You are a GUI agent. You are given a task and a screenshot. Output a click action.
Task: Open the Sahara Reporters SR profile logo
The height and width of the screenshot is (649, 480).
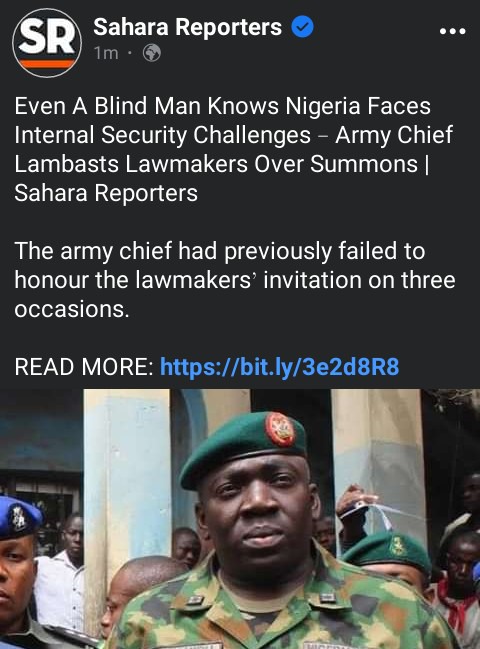tap(47, 43)
